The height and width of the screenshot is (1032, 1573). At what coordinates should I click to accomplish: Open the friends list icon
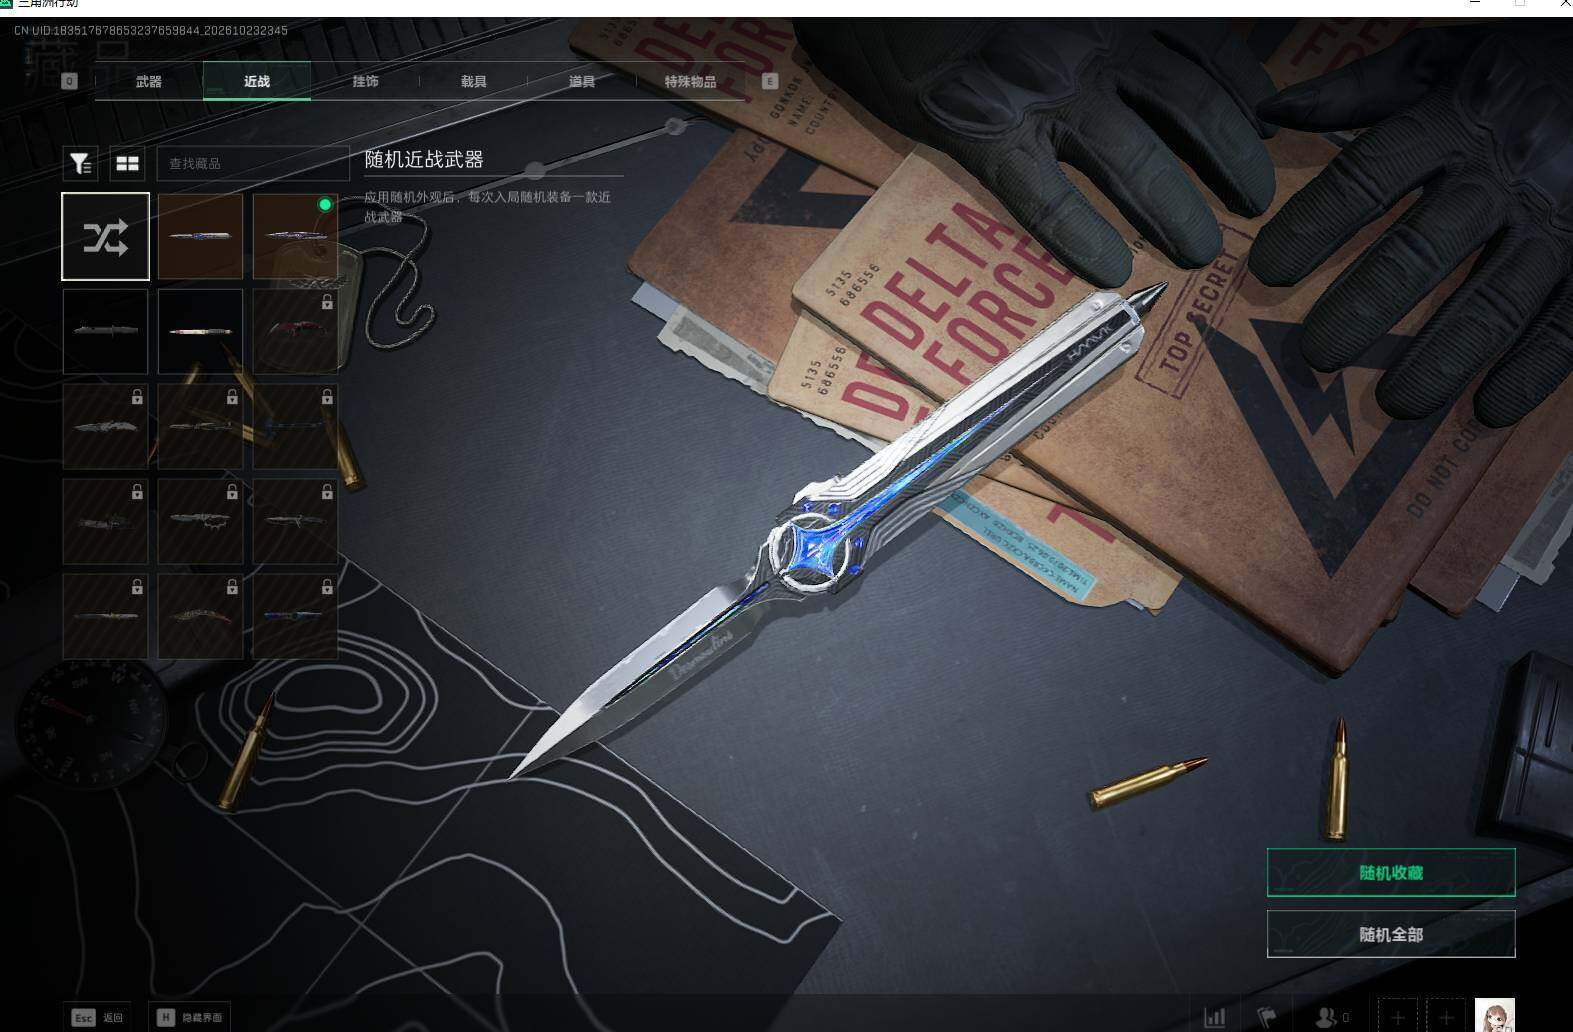(1333, 1017)
